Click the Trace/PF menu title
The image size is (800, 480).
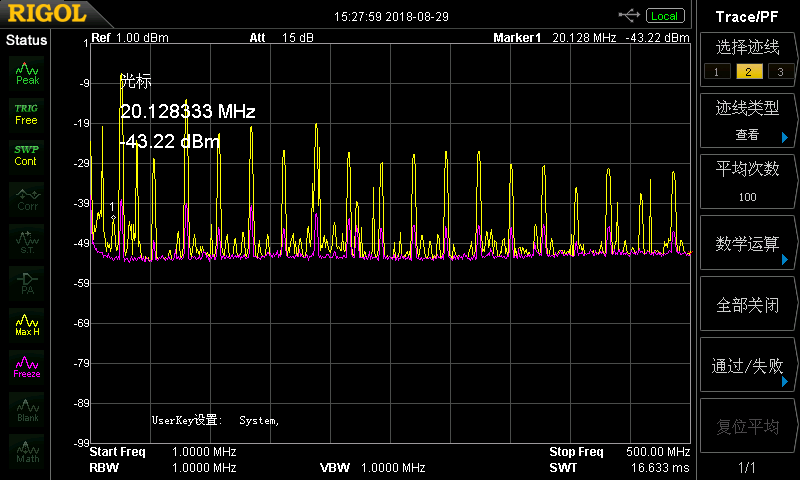[747, 16]
